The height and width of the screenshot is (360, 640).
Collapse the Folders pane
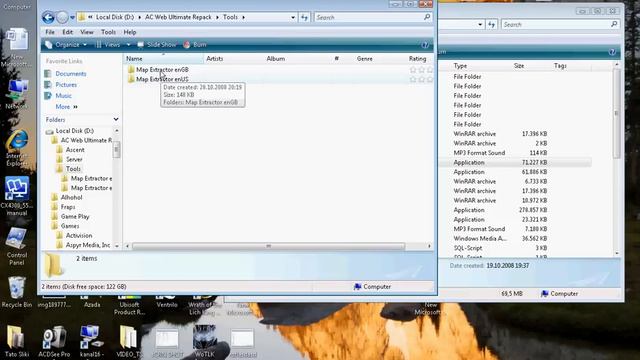(116, 119)
